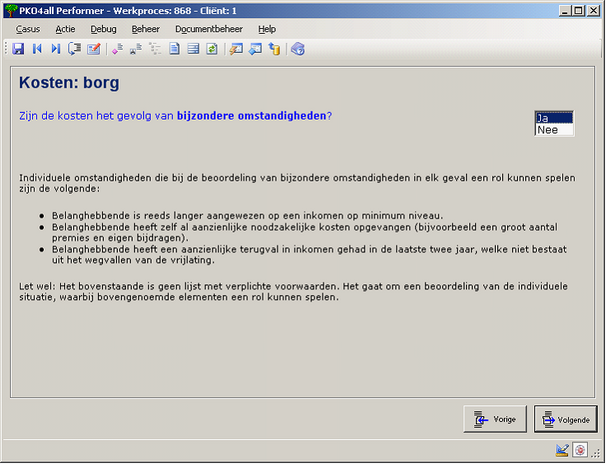This screenshot has width=606, height=464.
Task: Click the window with blue diamond icon
Action: (x=255, y=49)
